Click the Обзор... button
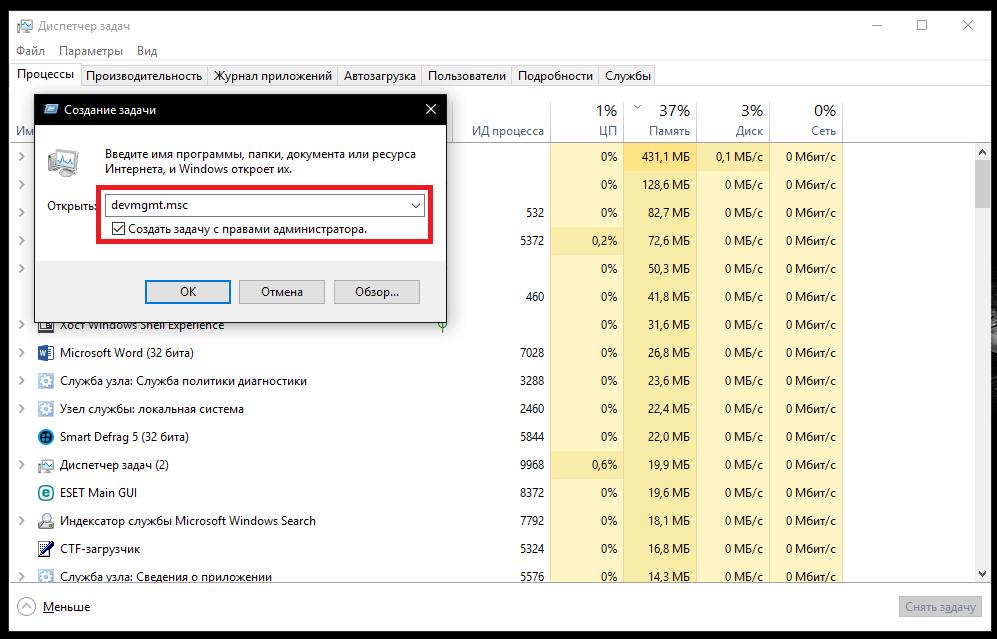 376,292
